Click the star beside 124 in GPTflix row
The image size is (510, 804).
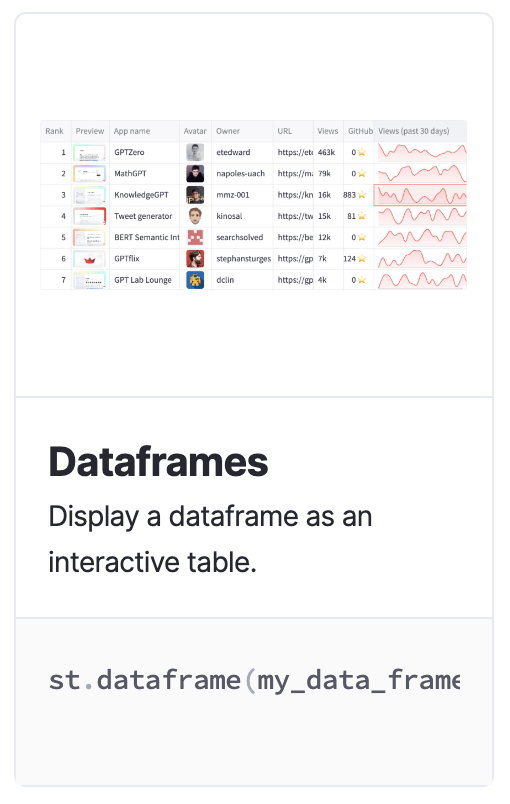362,258
